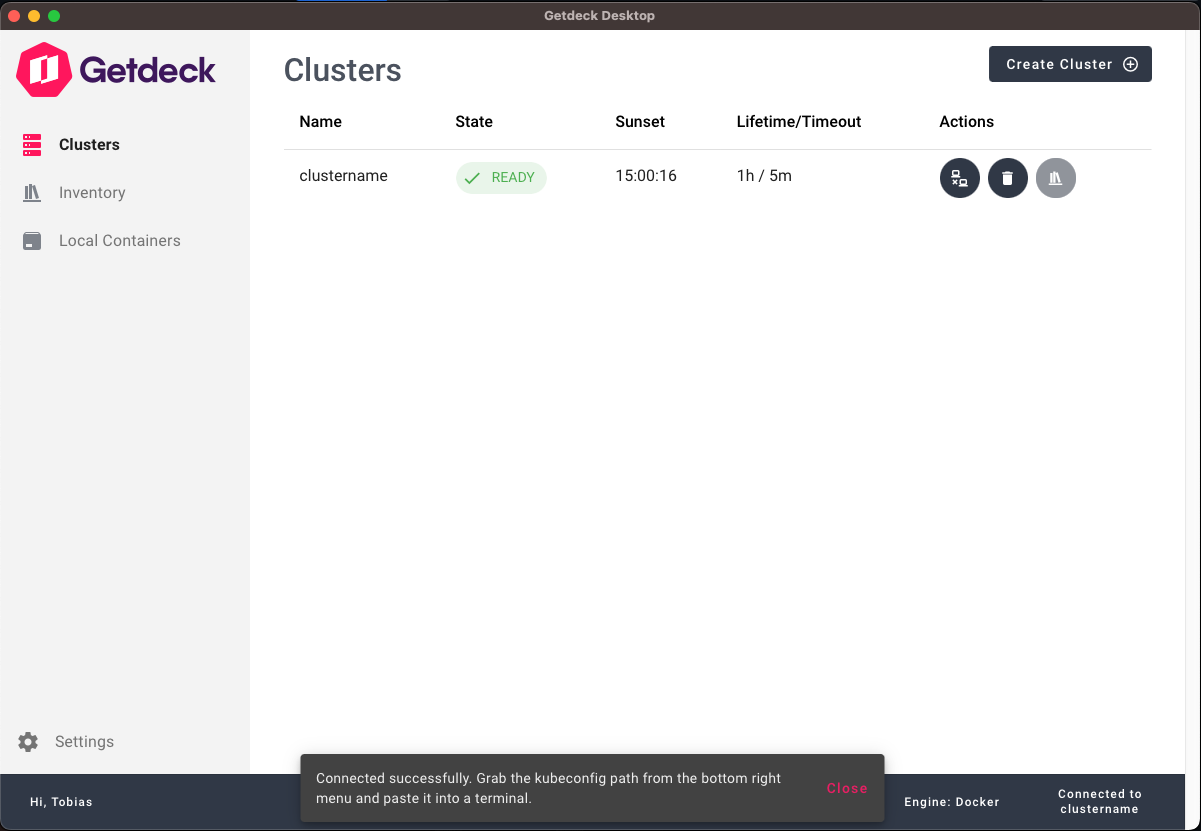Click the Engine: Docker status entry
The height and width of the screenshot is (831, 1201).
point(952,802)
